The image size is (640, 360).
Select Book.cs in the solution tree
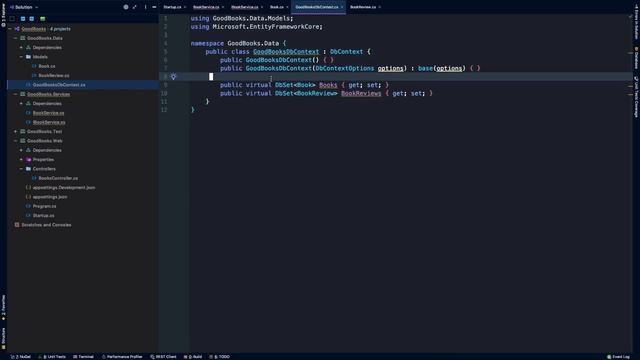tap(47, 66)
